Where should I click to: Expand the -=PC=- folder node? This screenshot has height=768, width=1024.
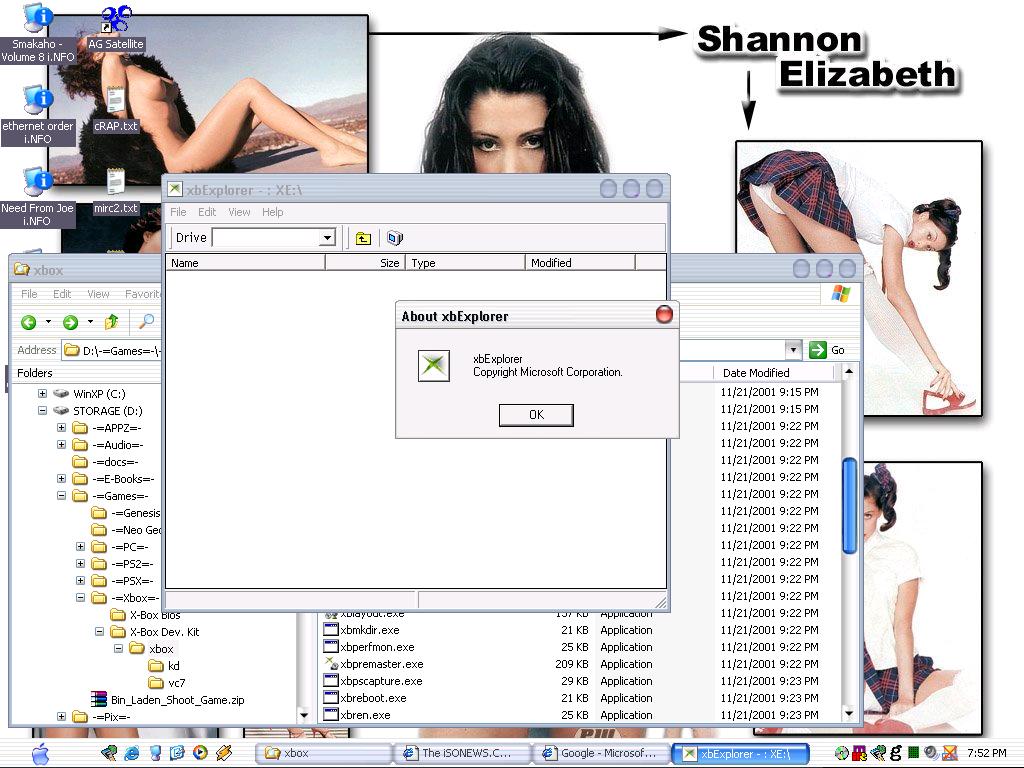tap(80, 546)
